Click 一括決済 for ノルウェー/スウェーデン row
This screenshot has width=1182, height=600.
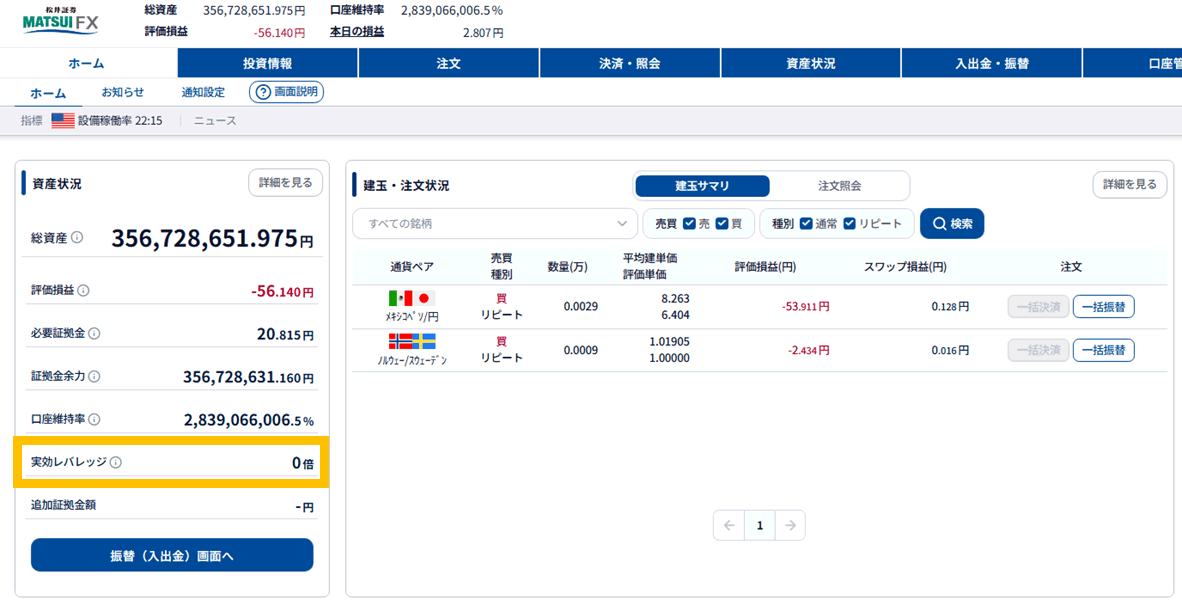tap(1038, 350)
